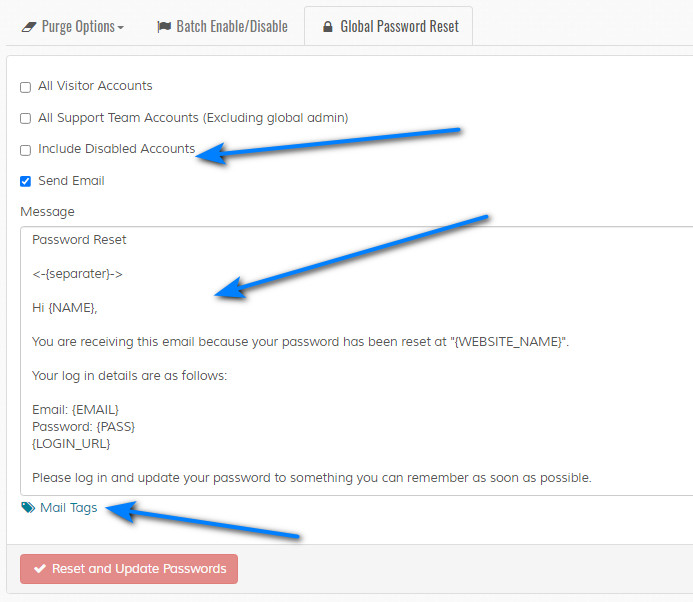Uncheck the Send Email checkbox
This screenshot has width=693, height=602.
[26, 181]
